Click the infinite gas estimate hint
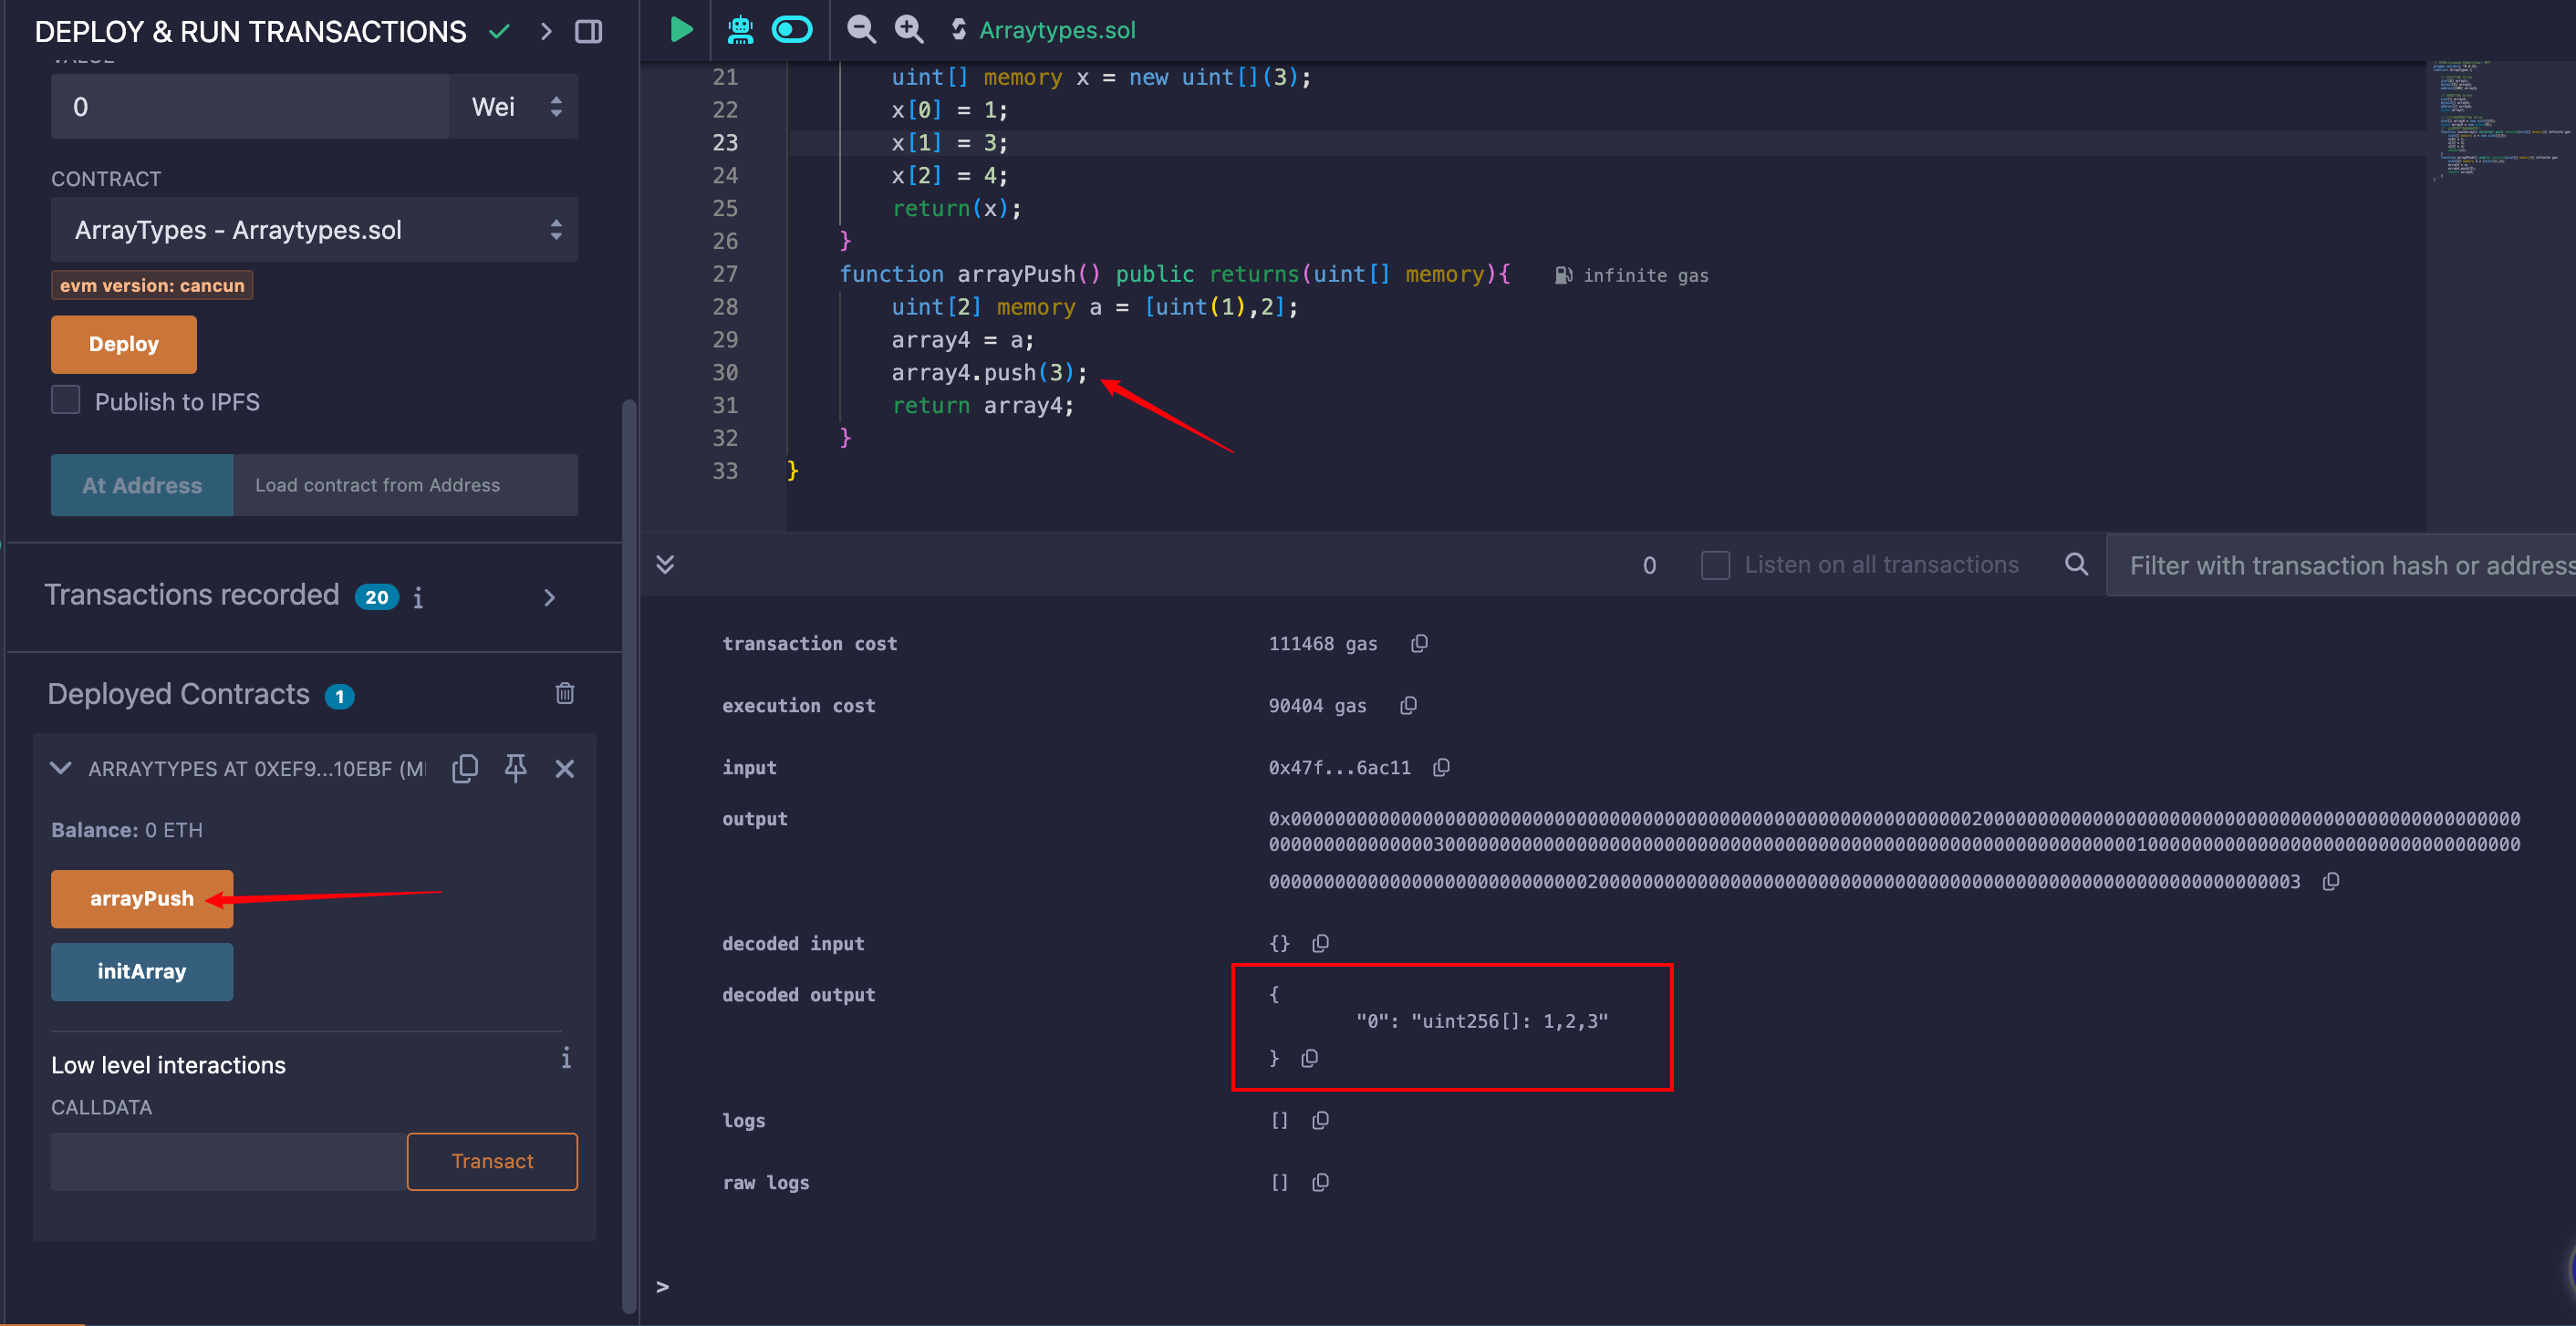Image resolution: width=2576 pixels, height=1326 pixels. coord(1632,275)
